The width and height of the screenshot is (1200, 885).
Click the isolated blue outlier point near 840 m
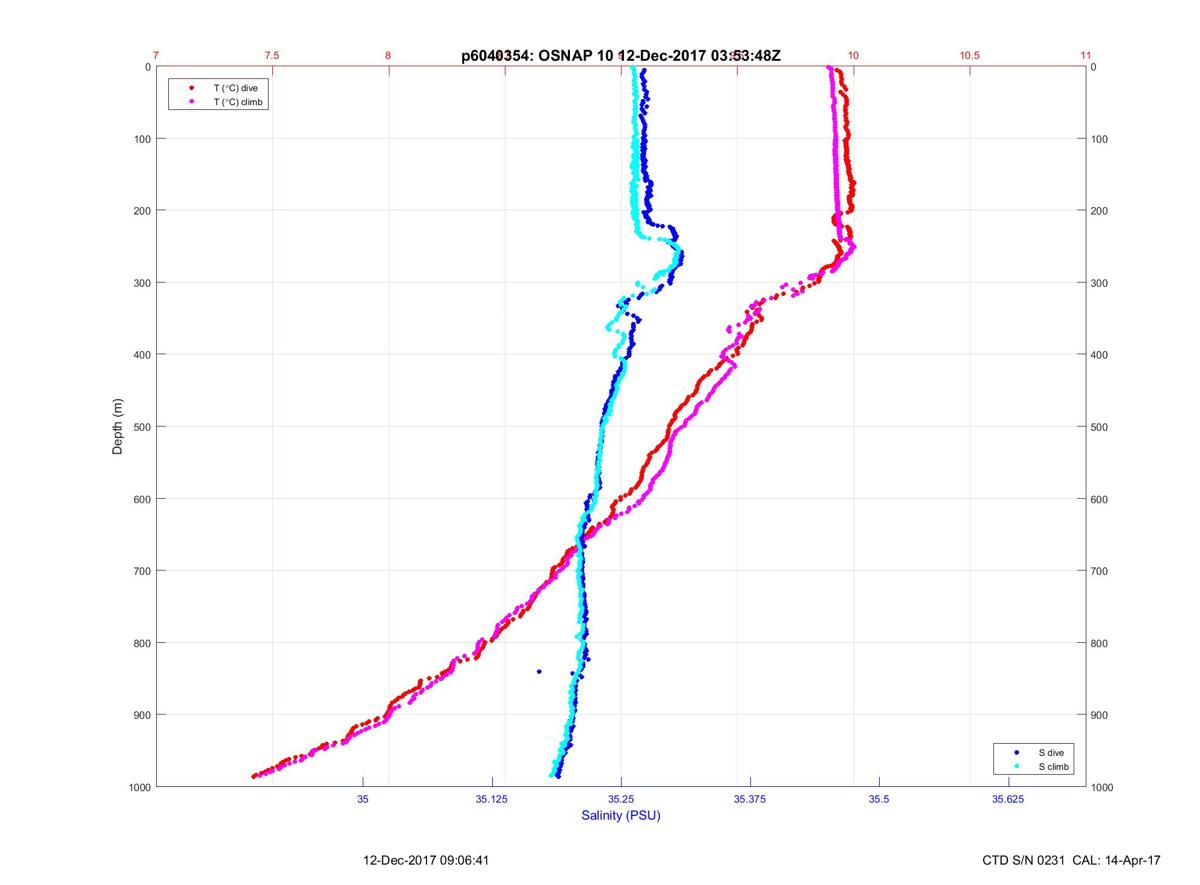click(539, 671)
